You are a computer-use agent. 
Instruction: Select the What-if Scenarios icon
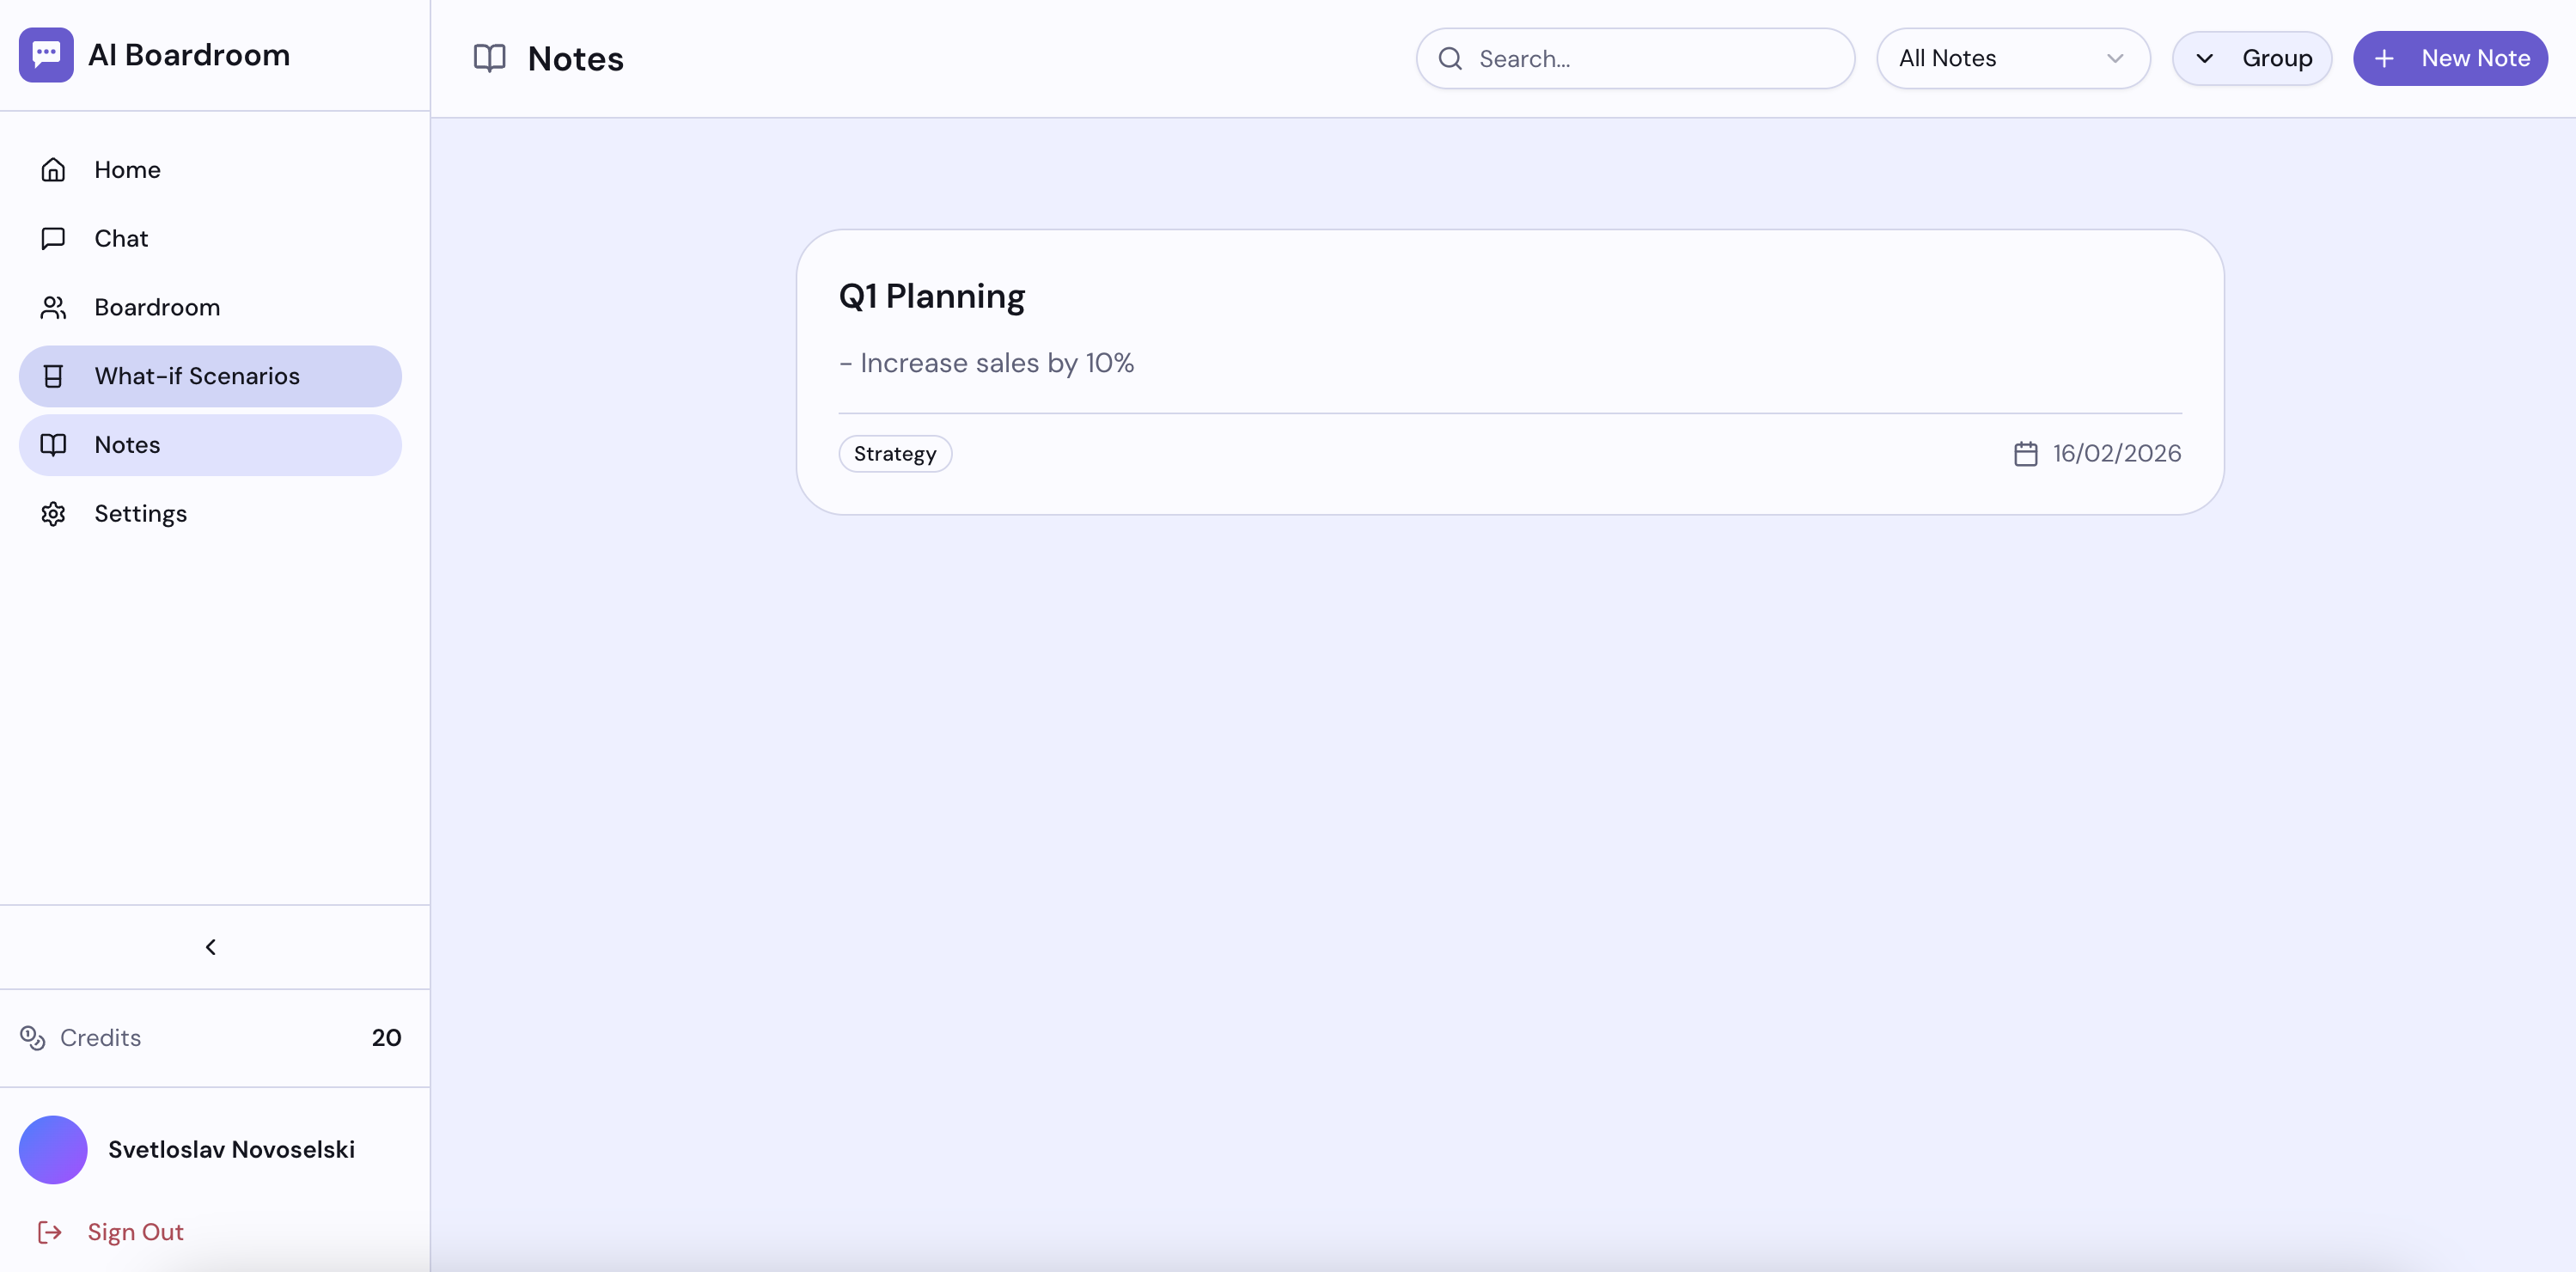(54, 376)
